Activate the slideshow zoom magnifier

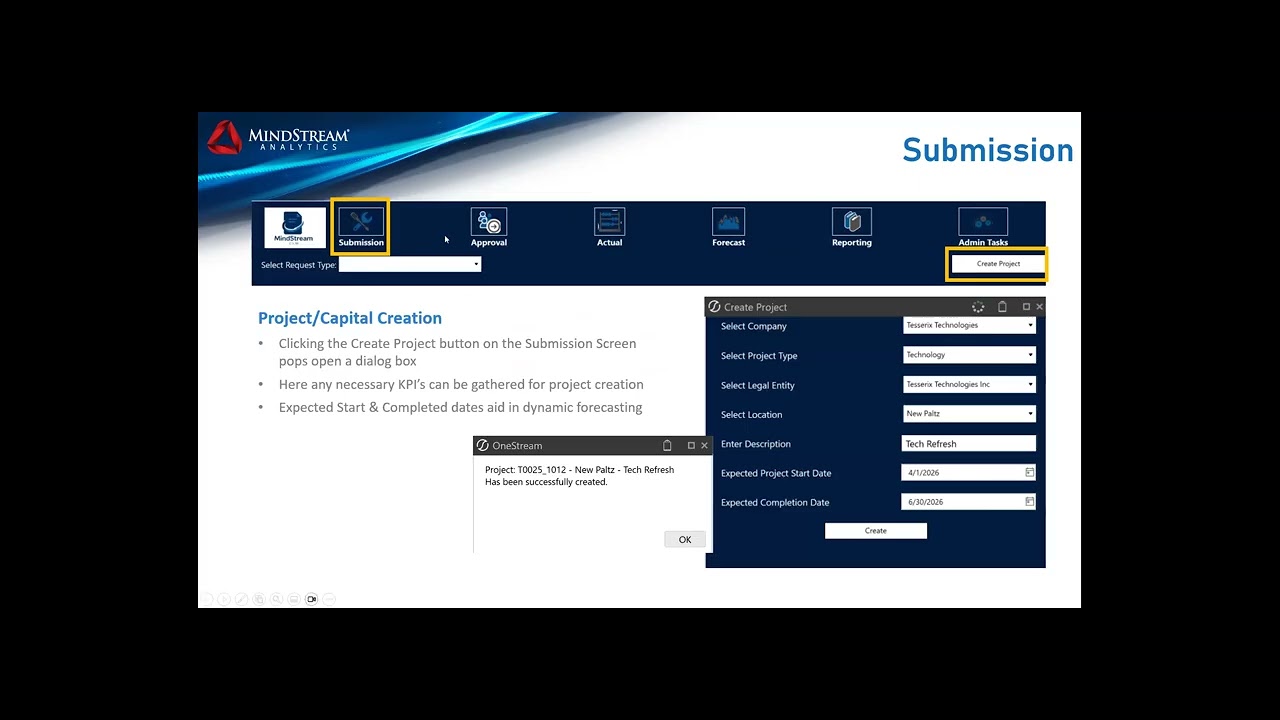click(x=276, y=599)
